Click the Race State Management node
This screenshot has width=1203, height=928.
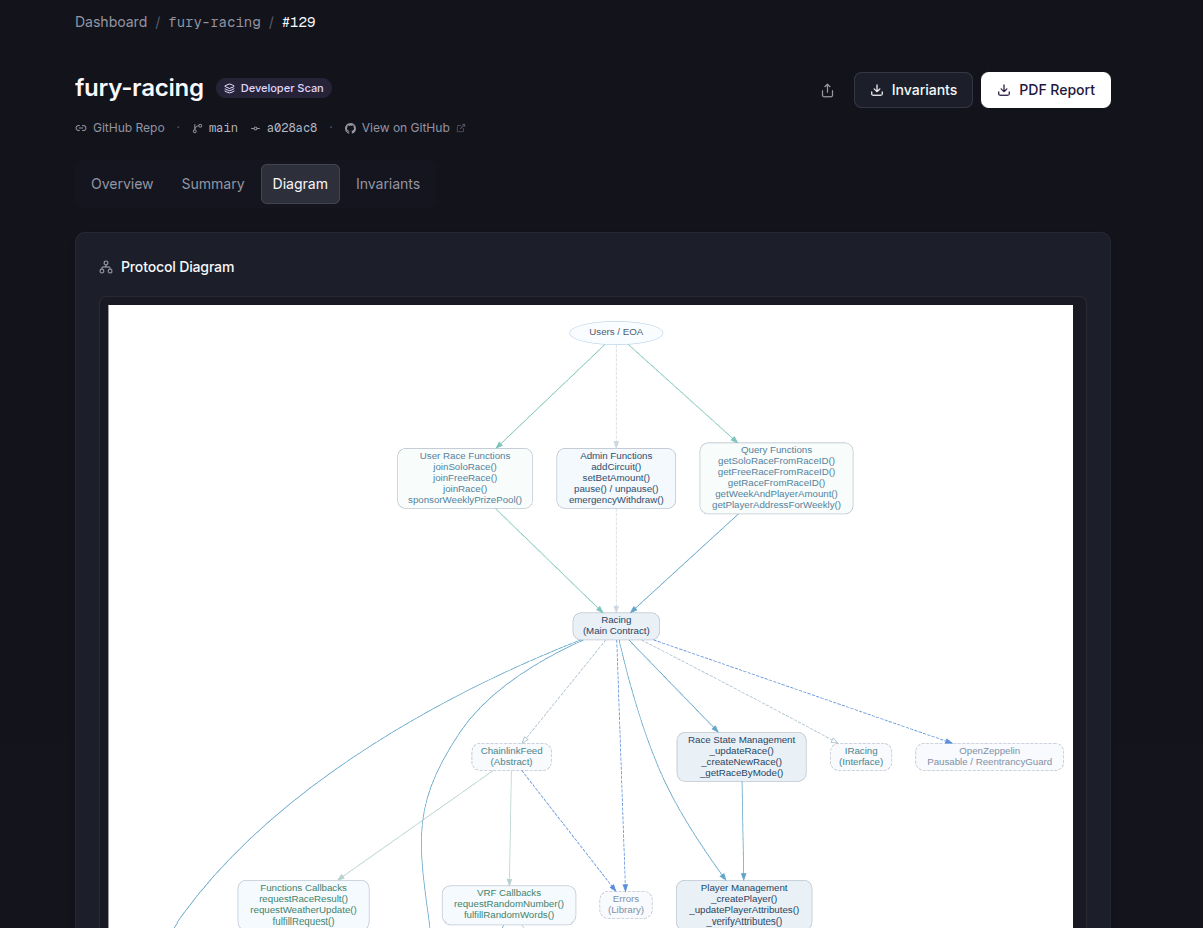741,757
